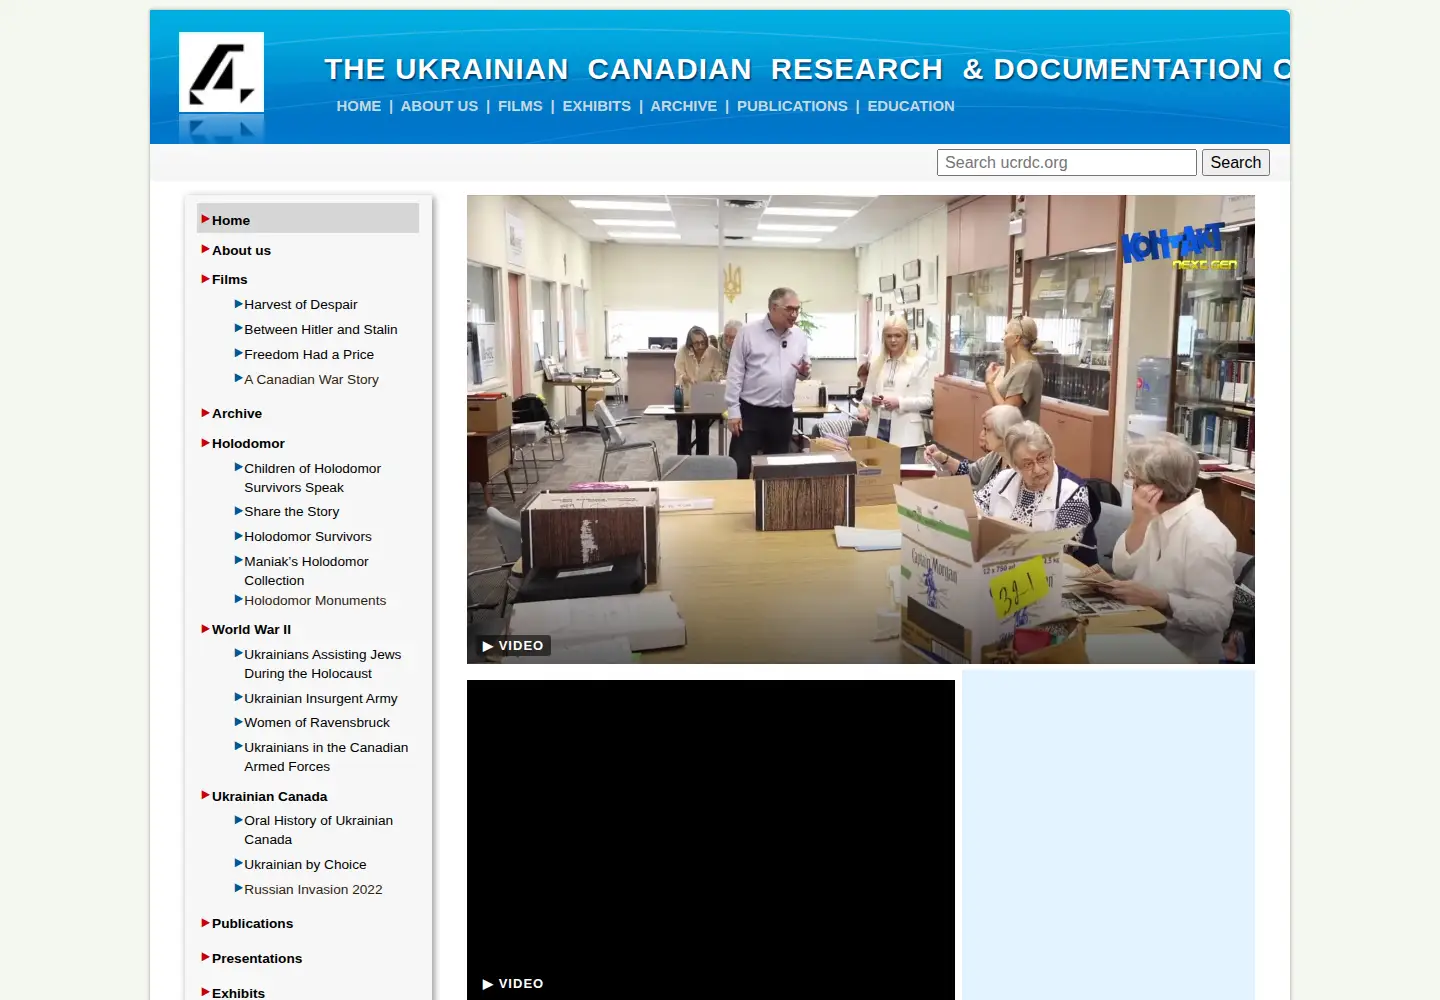Open Ukrainians Assisting Jews During Holocaust
This screenshot has width=1440, height=1000.
322,664
